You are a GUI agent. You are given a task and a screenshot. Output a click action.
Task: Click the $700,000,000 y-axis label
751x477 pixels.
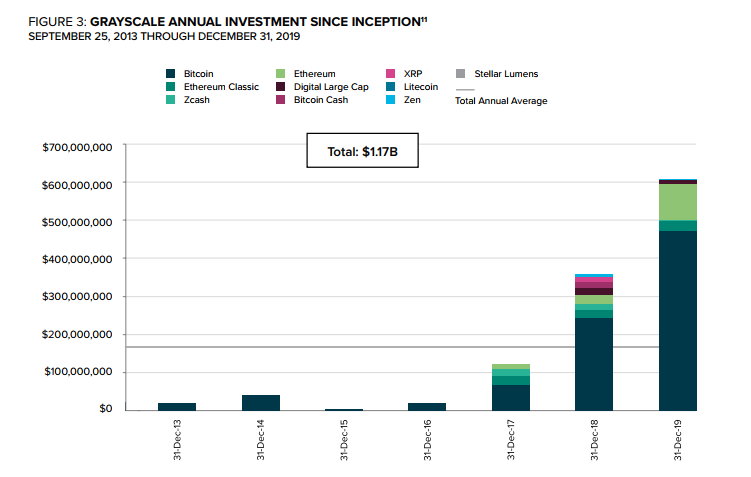[76, 147]
